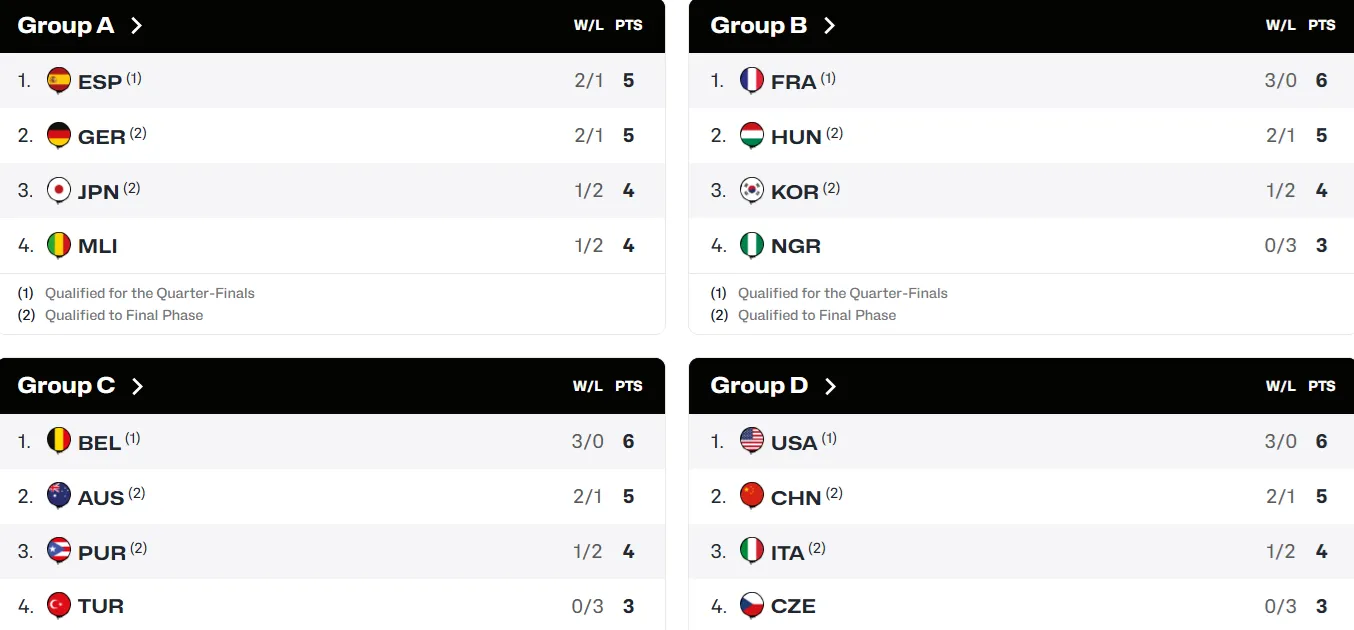Click the South Korea flag icon
This screenshot has height=630, width=1354.
click(x=752, y=191)
